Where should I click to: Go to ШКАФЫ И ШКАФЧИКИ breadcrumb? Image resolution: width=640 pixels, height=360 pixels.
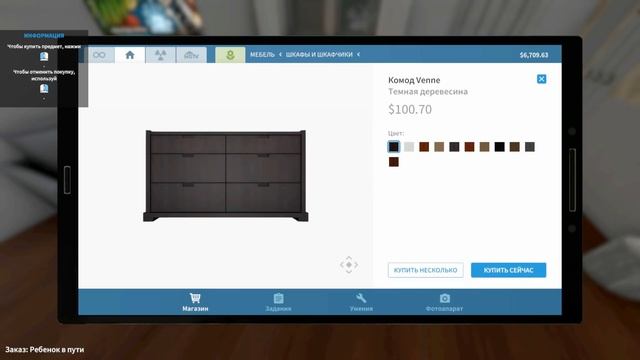point(319,54)
